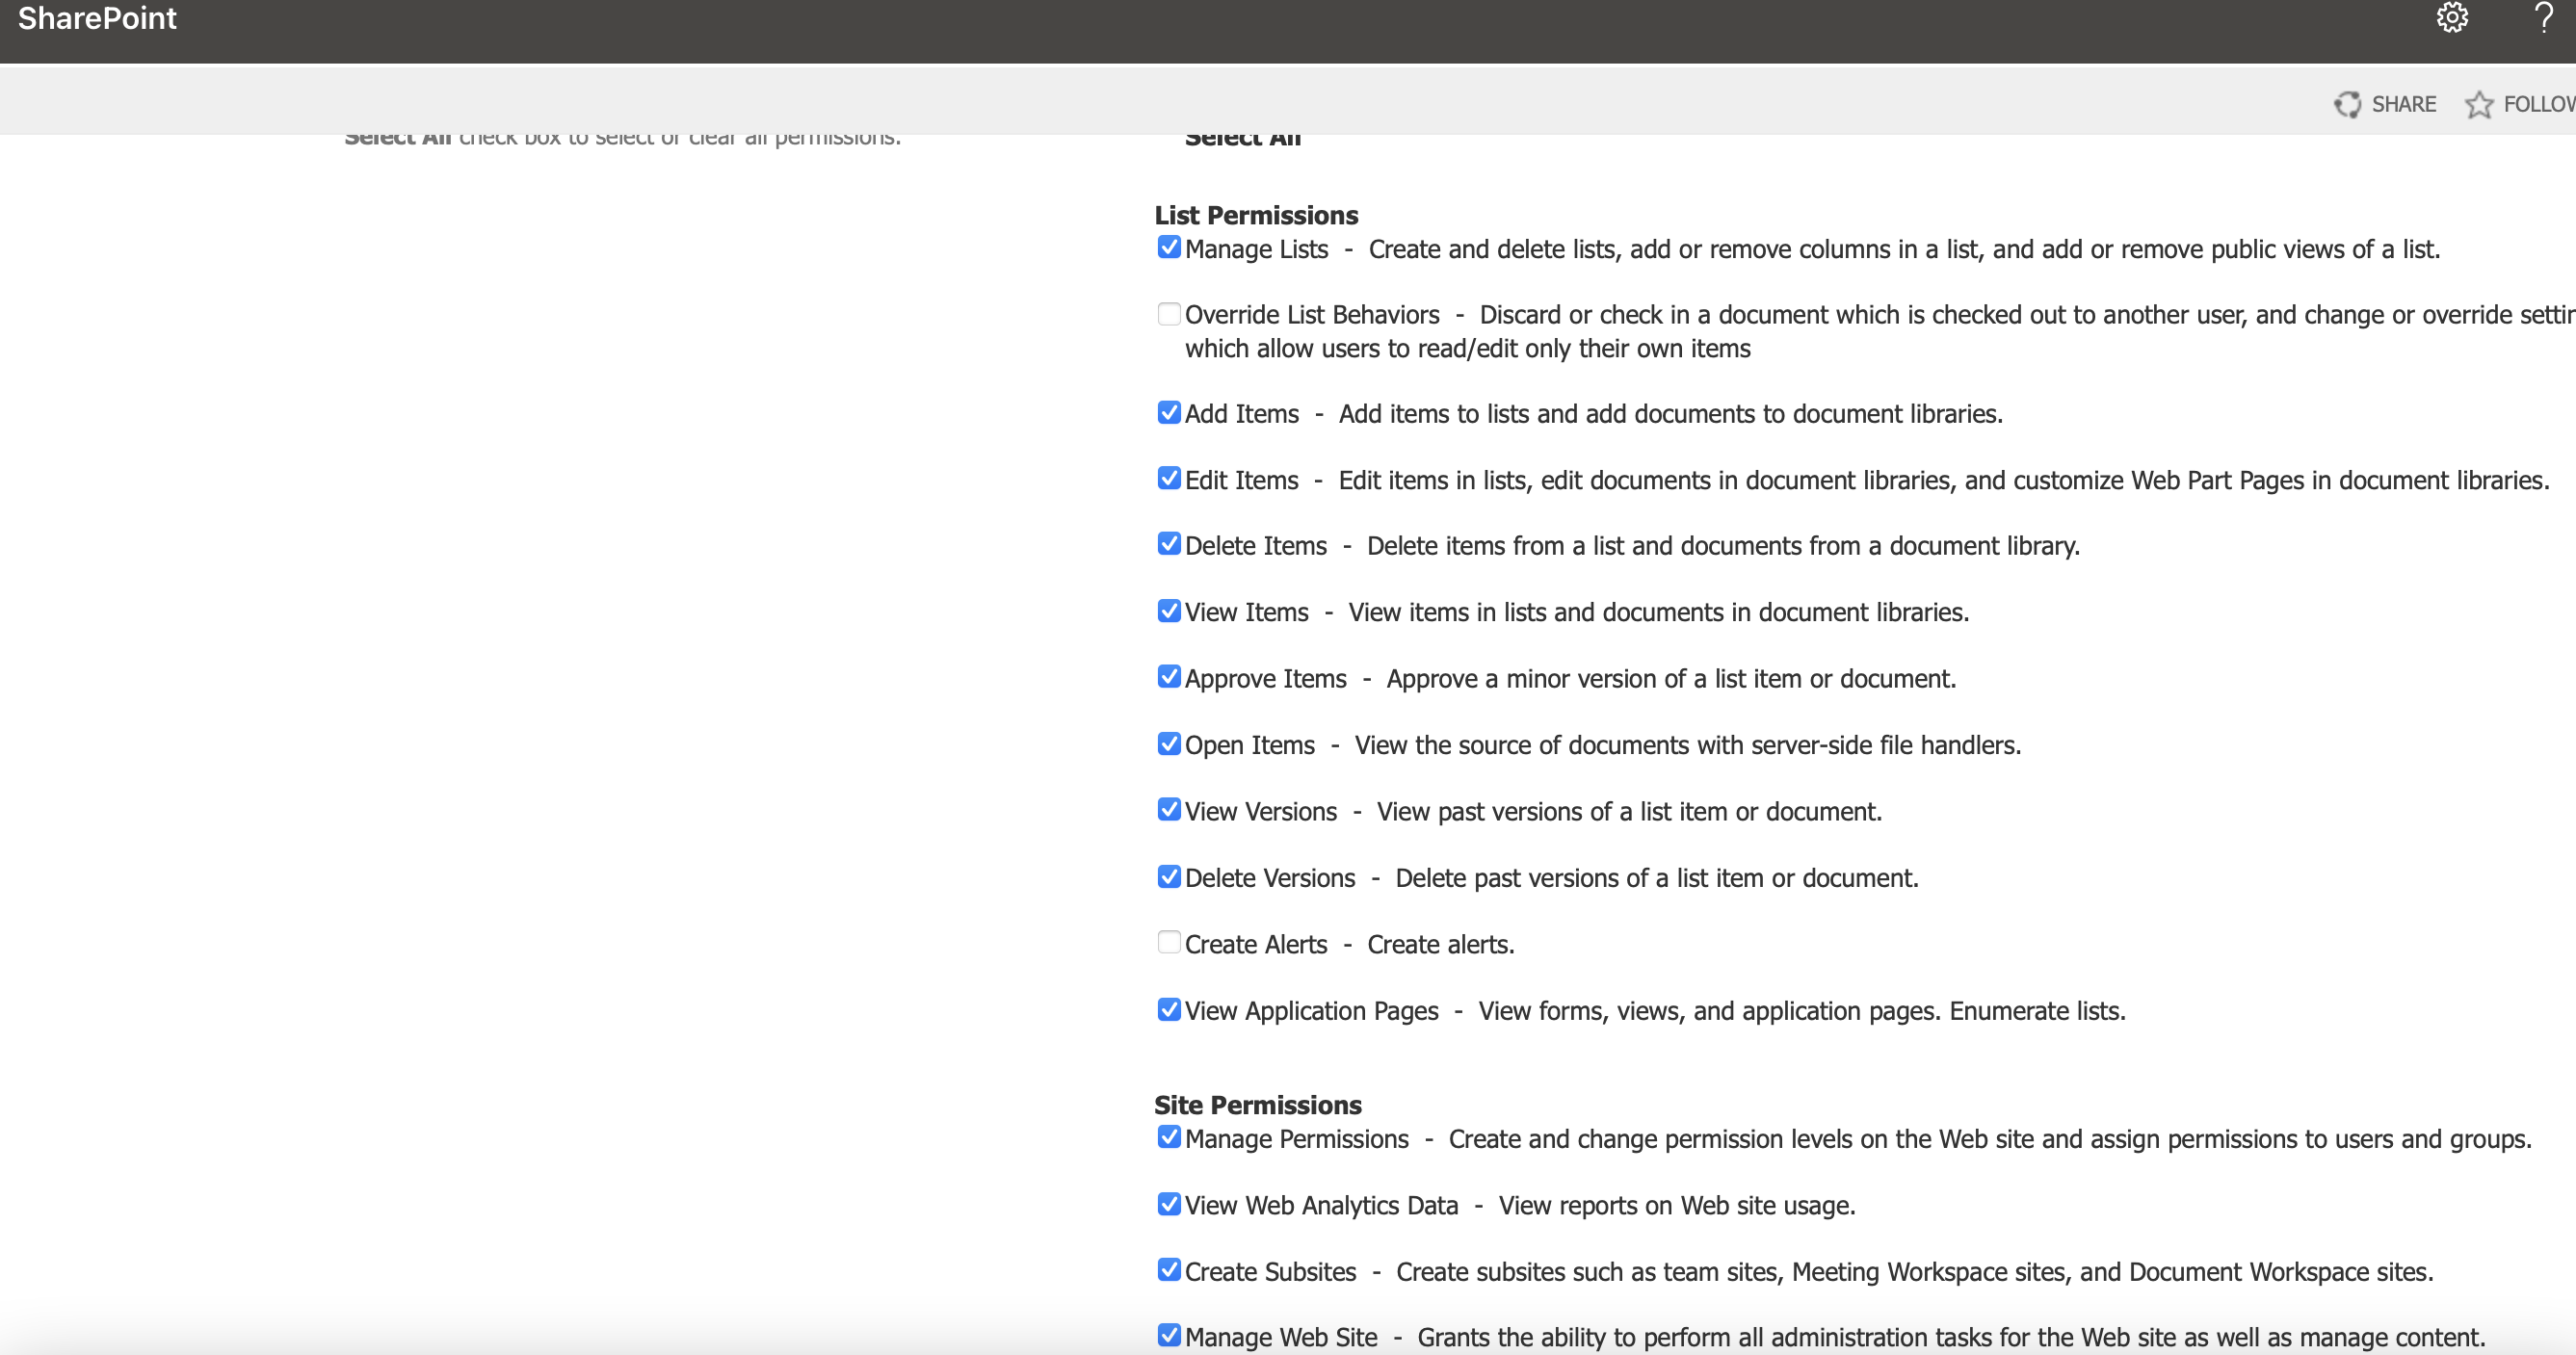Click the 'Site Permissions' heading
Screen dimensions: 2576x1355
(x=1258, y=1105)
